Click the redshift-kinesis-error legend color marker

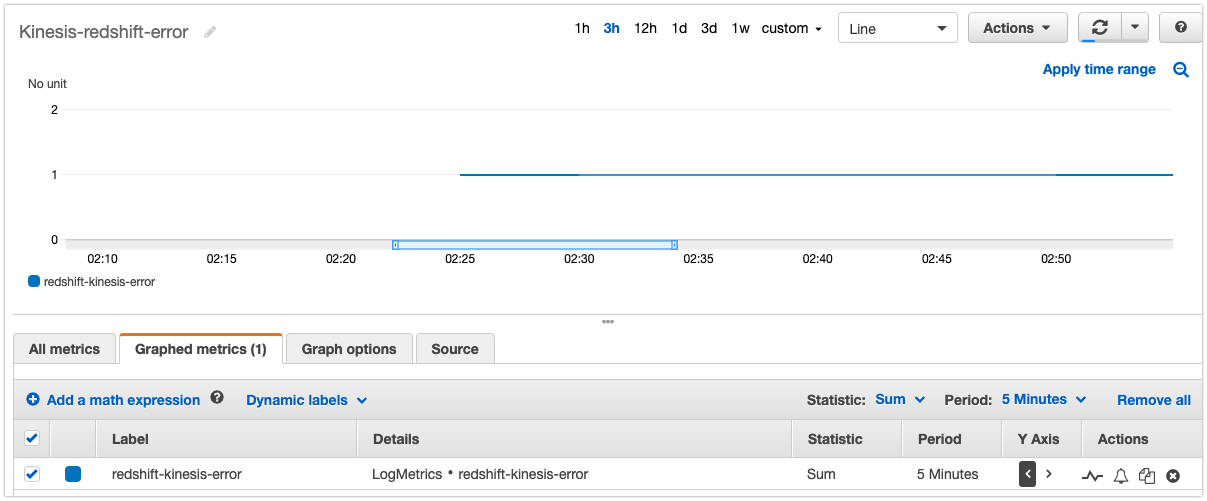tap(34, 281)
